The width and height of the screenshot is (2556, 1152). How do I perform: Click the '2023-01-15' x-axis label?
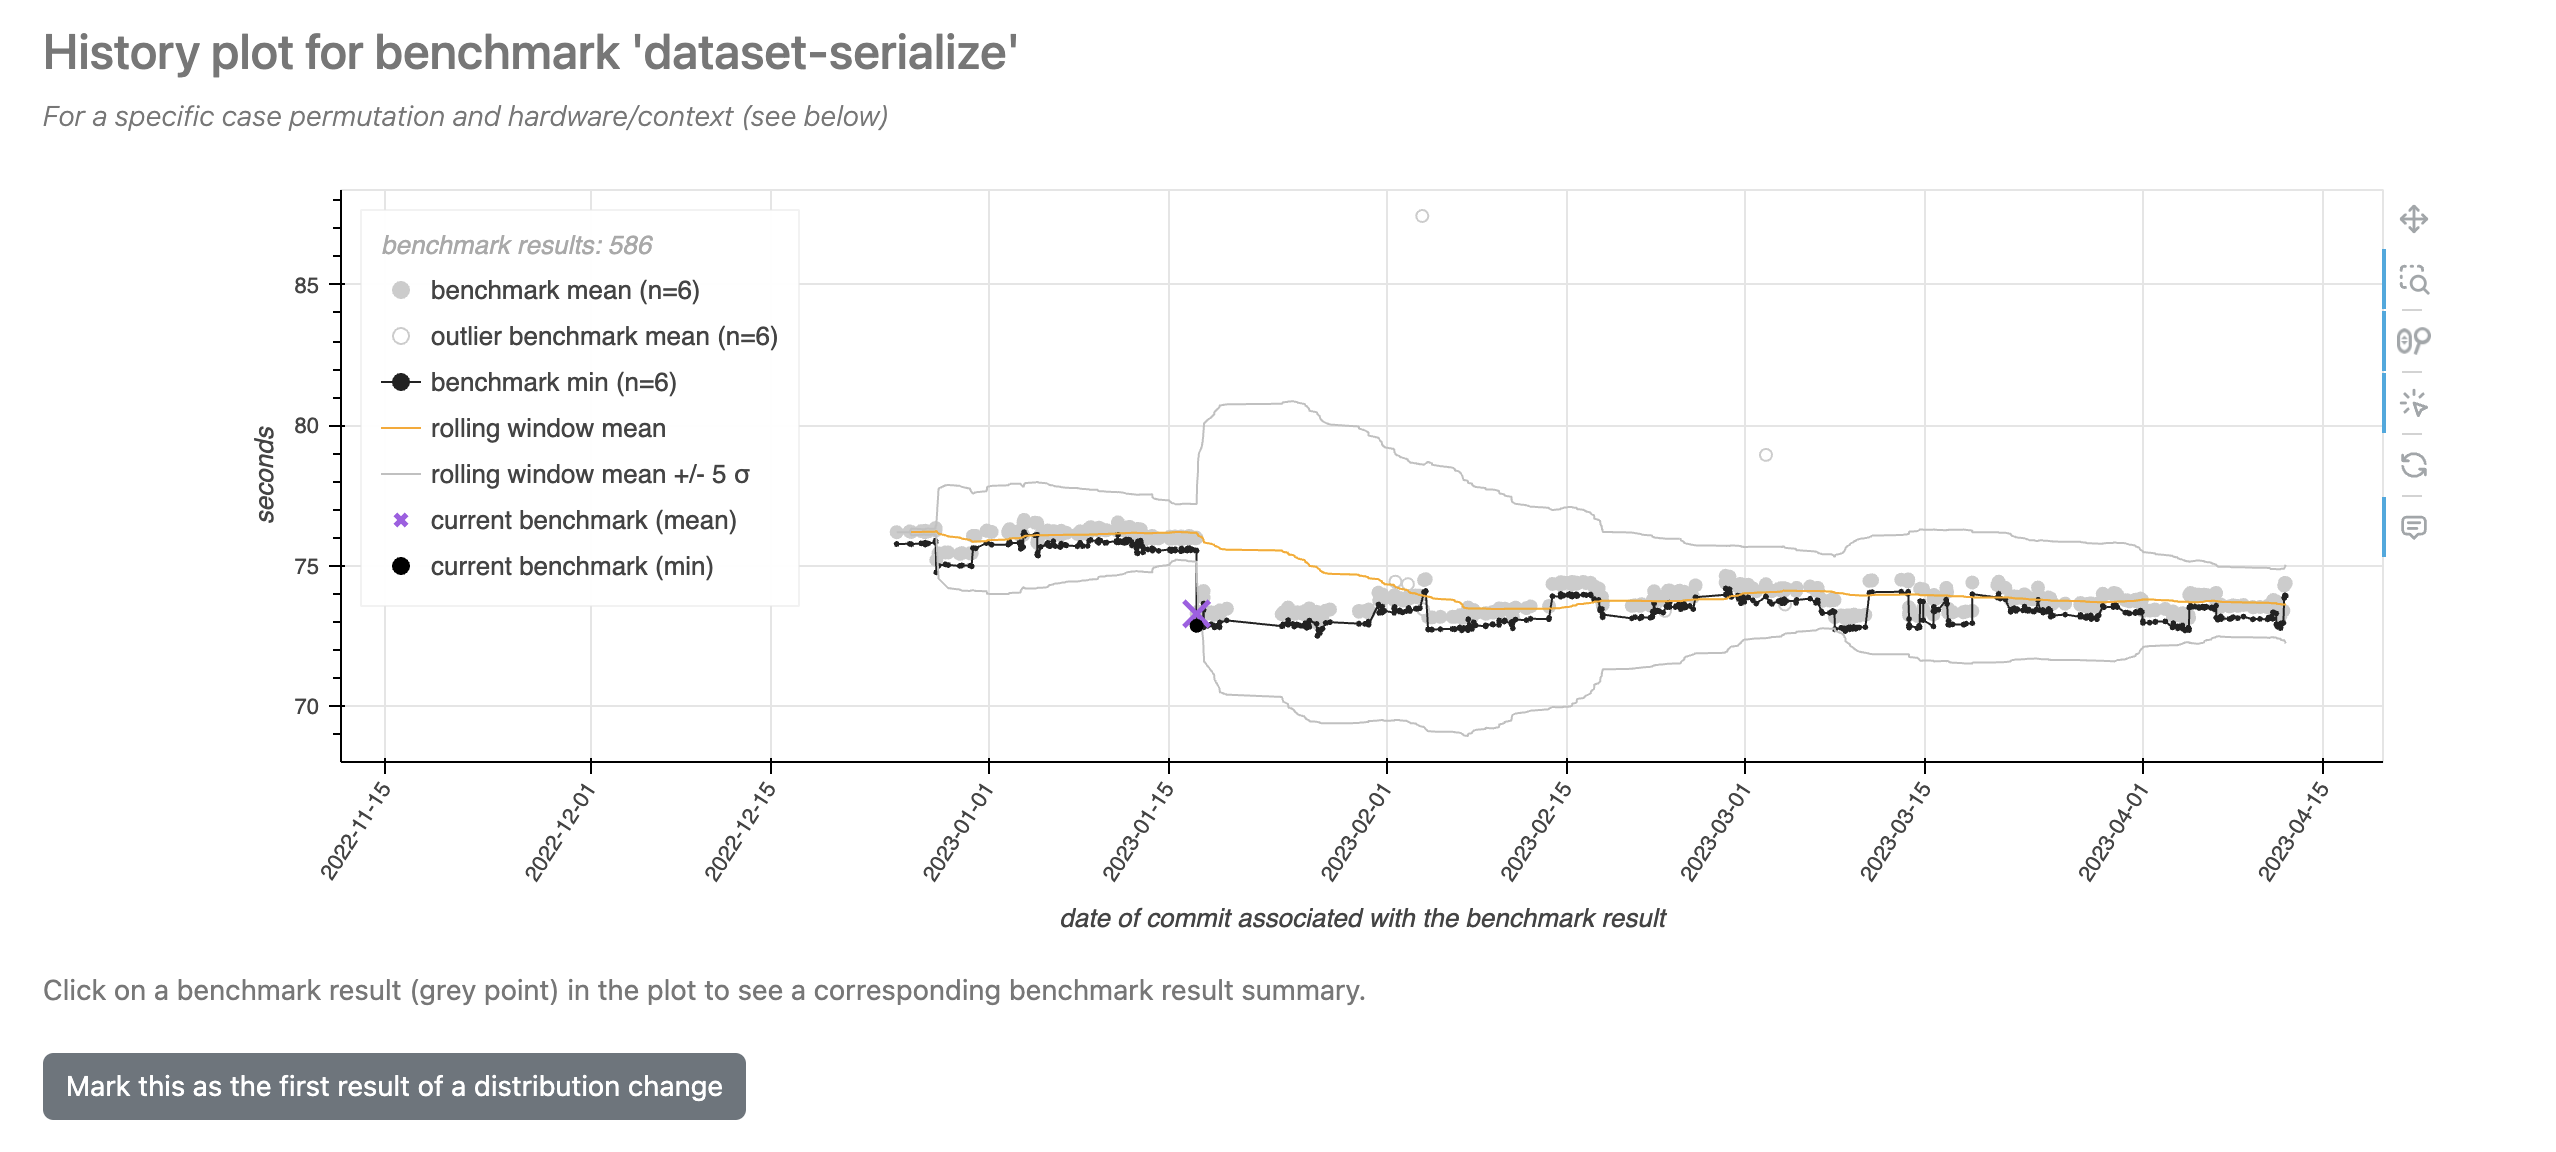point(1138,832)
